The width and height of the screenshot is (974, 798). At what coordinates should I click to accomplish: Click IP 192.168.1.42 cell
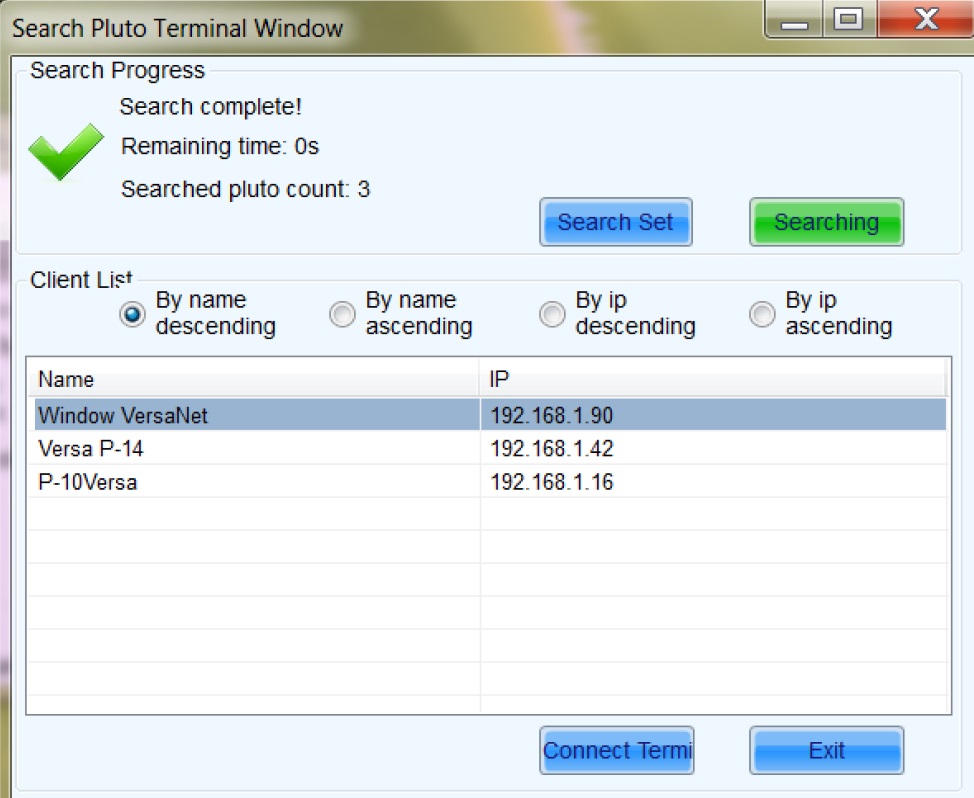click(712, 448)
